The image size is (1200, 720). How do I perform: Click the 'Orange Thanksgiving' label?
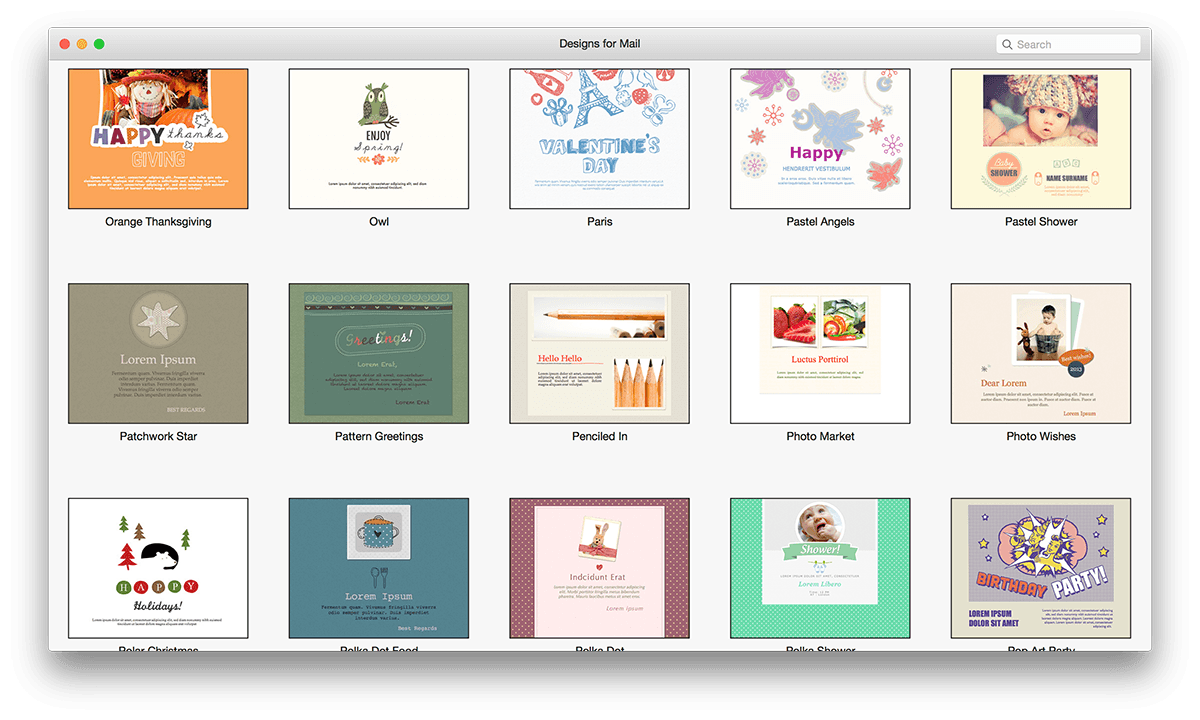(158, 222)
